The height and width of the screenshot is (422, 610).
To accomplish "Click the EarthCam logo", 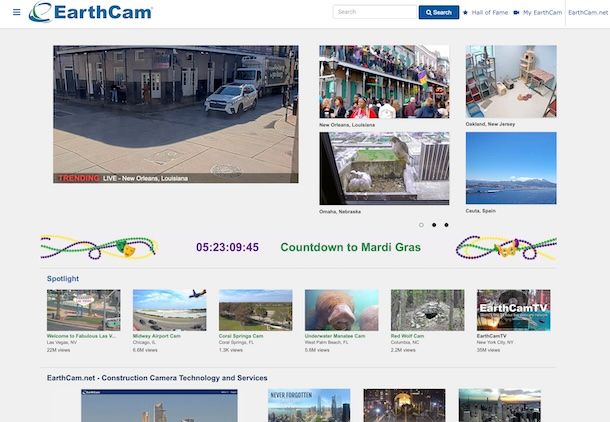I will click(91, 12).
